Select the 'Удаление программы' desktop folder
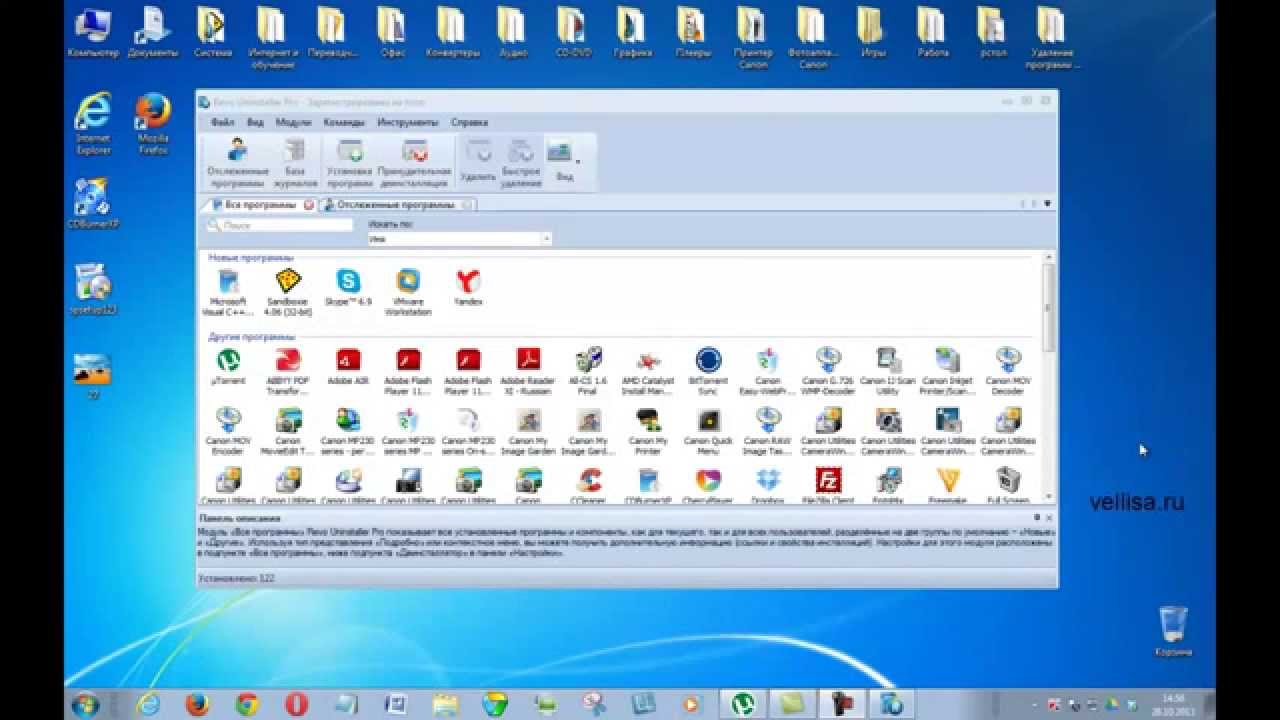1280x720 pixels. (1052, 37)
